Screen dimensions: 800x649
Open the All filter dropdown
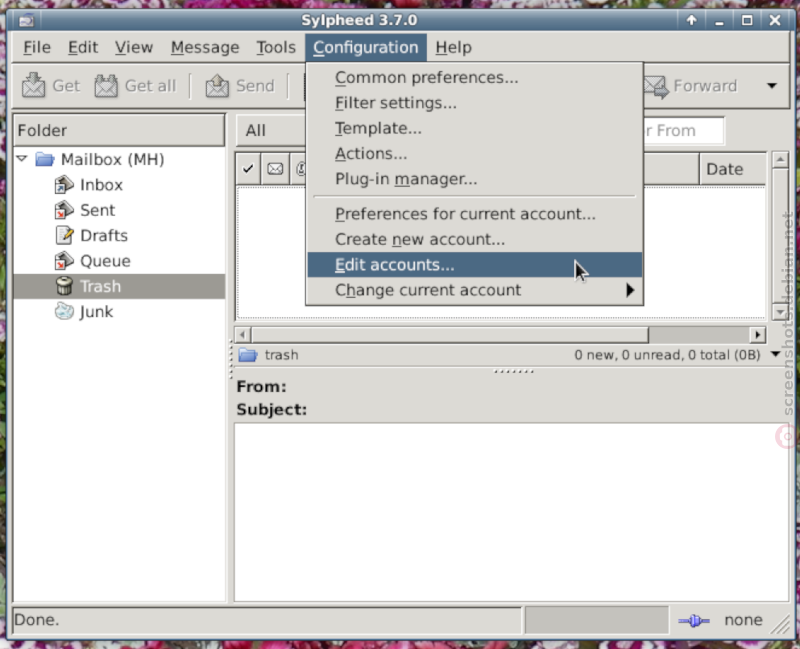[271, 131]
